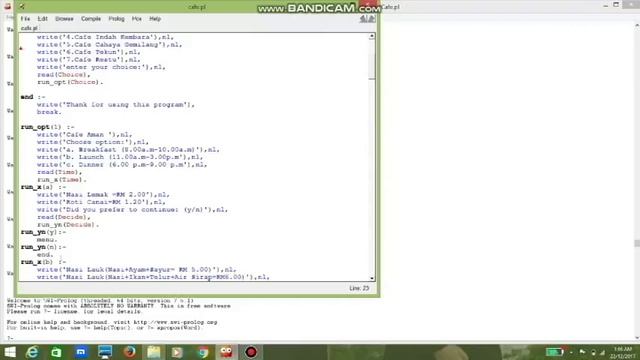
Task: Open the Maxthon browser taskbar icon
Action: (81, 352)
